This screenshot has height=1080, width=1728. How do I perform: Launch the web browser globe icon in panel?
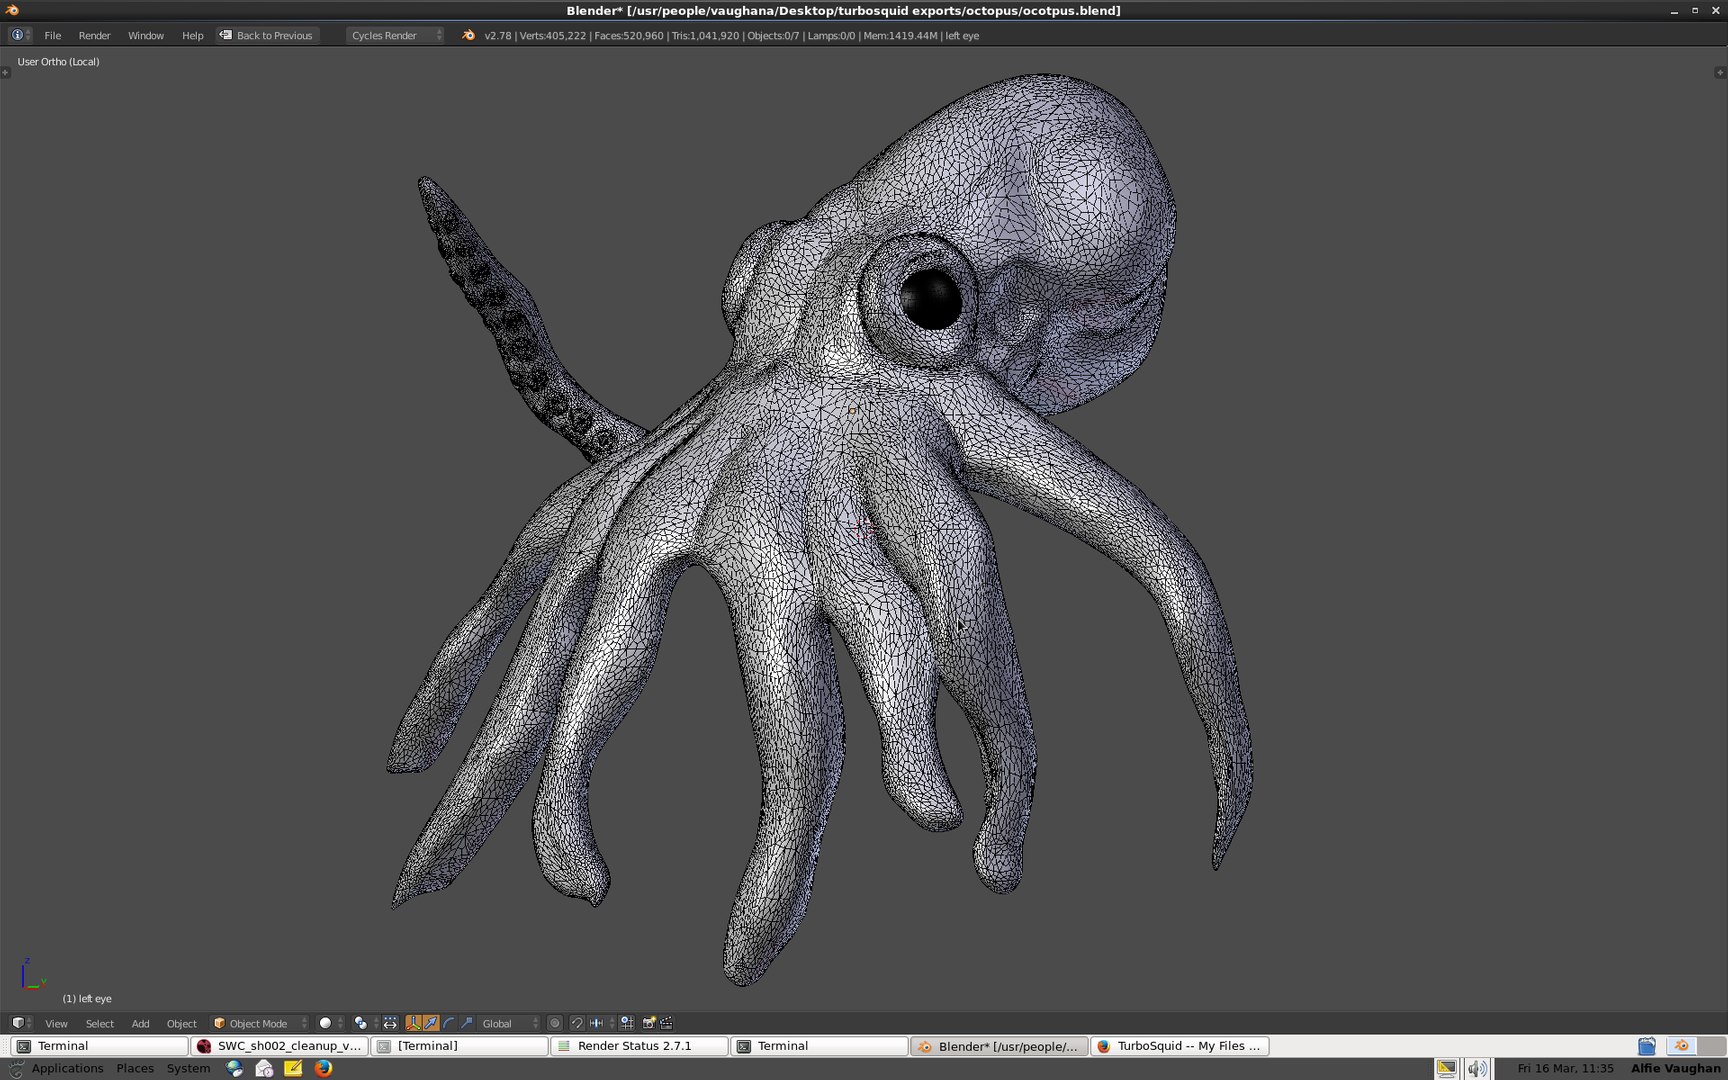point(235,1068)
